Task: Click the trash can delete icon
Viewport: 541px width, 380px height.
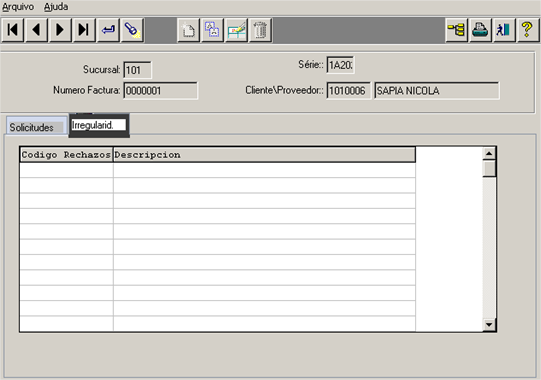Action: pos(260,30)
